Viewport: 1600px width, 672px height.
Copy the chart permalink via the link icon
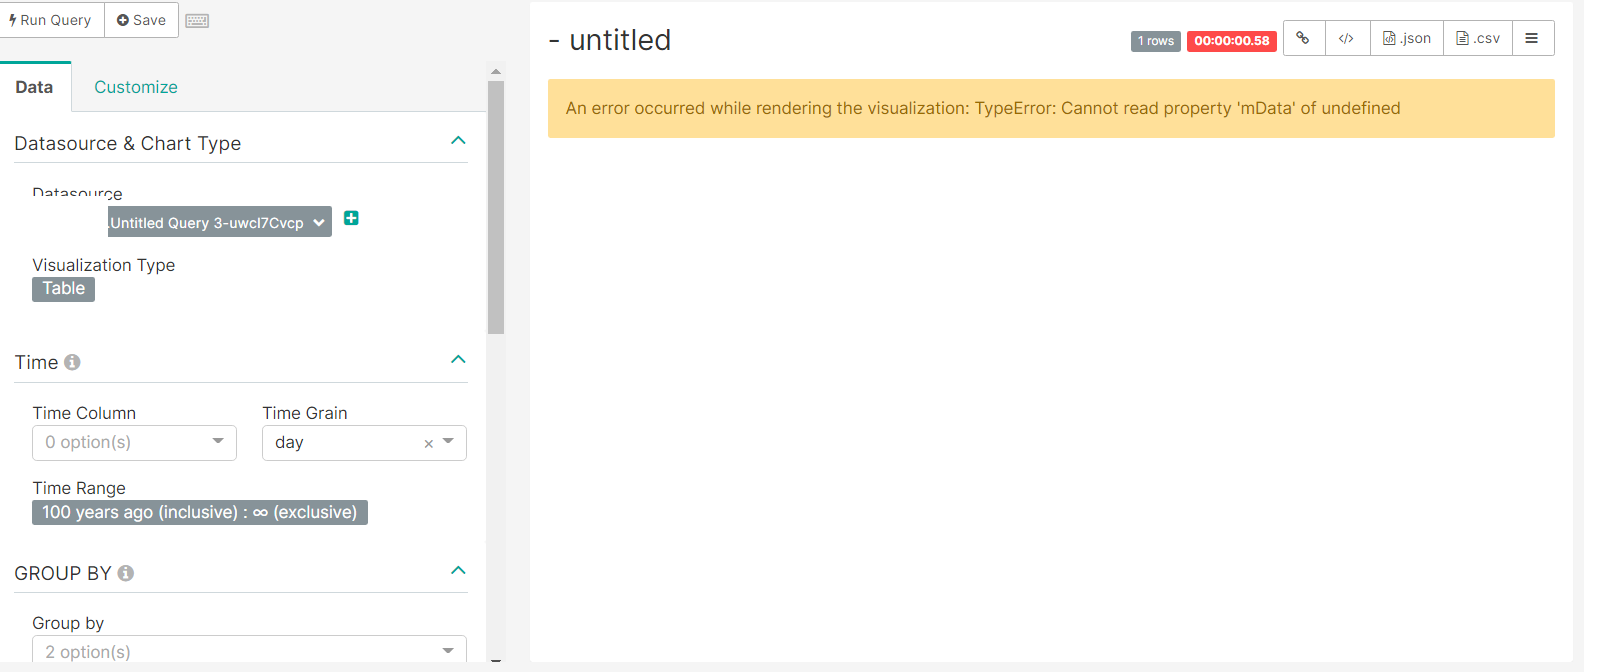[x=1304, y=38]
